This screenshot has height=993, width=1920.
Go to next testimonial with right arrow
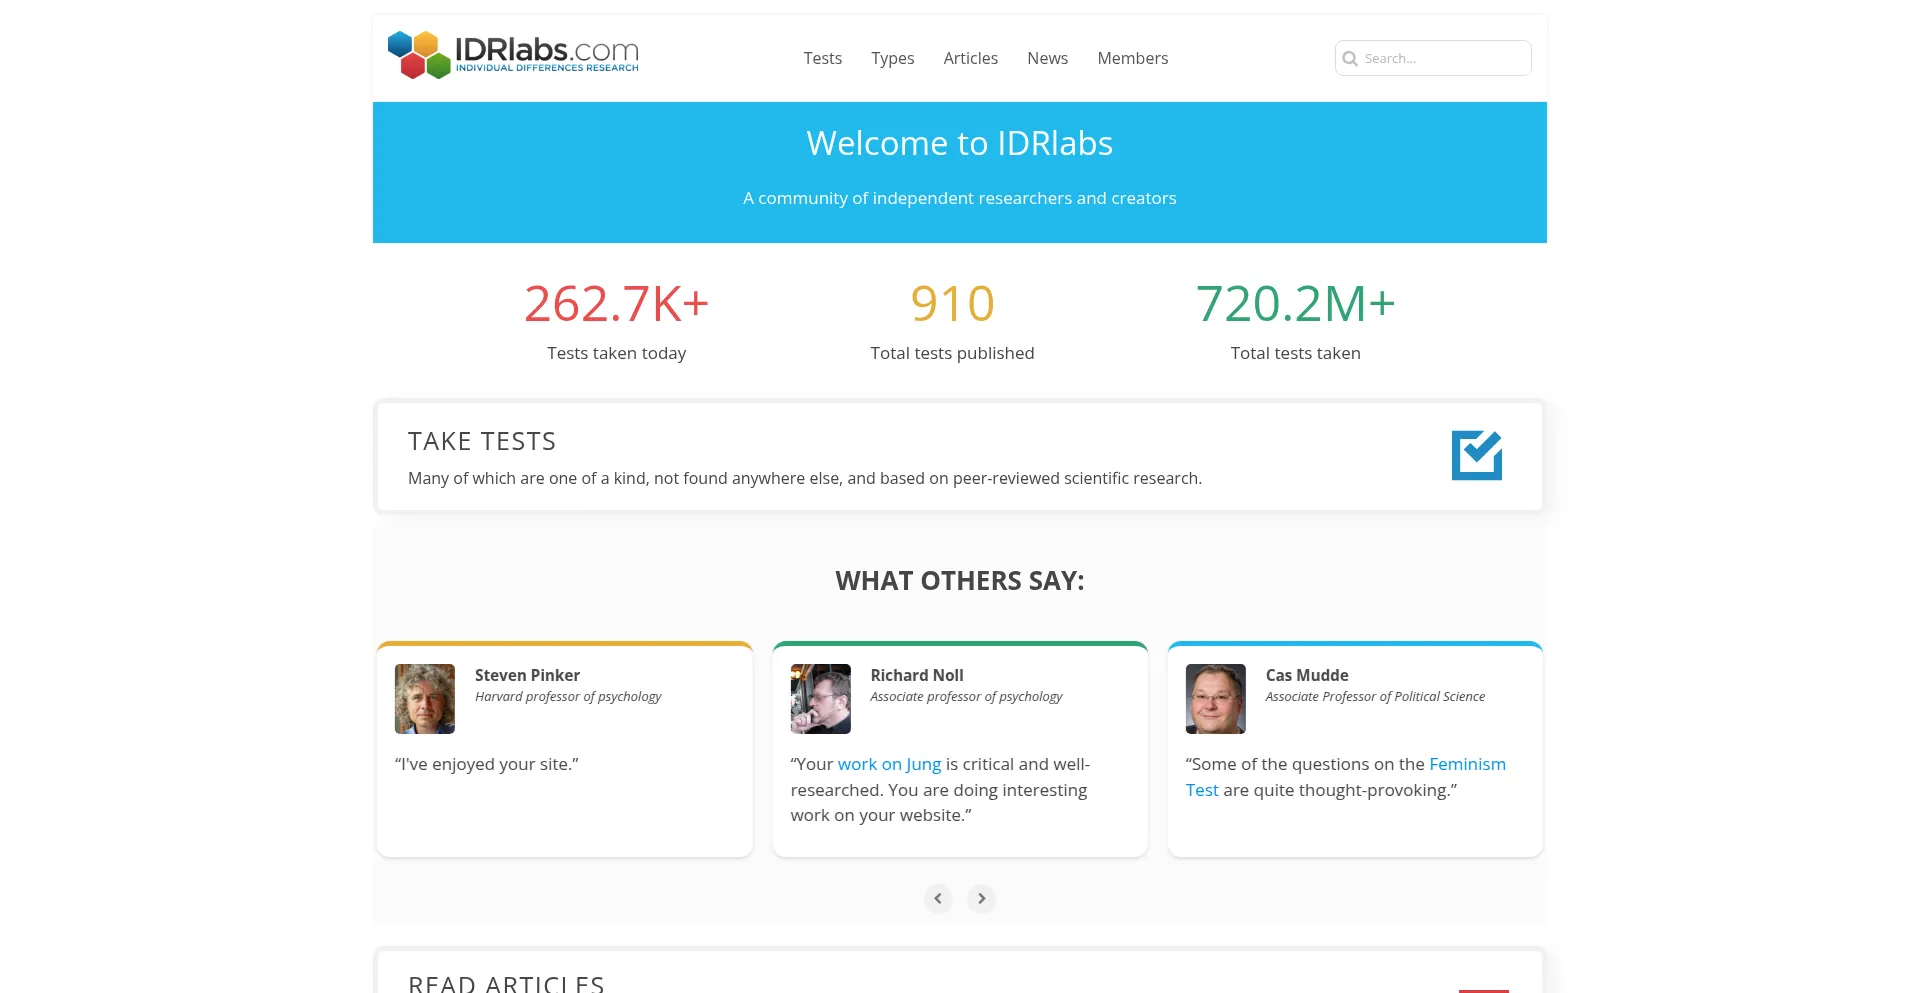tap(982, 898)
